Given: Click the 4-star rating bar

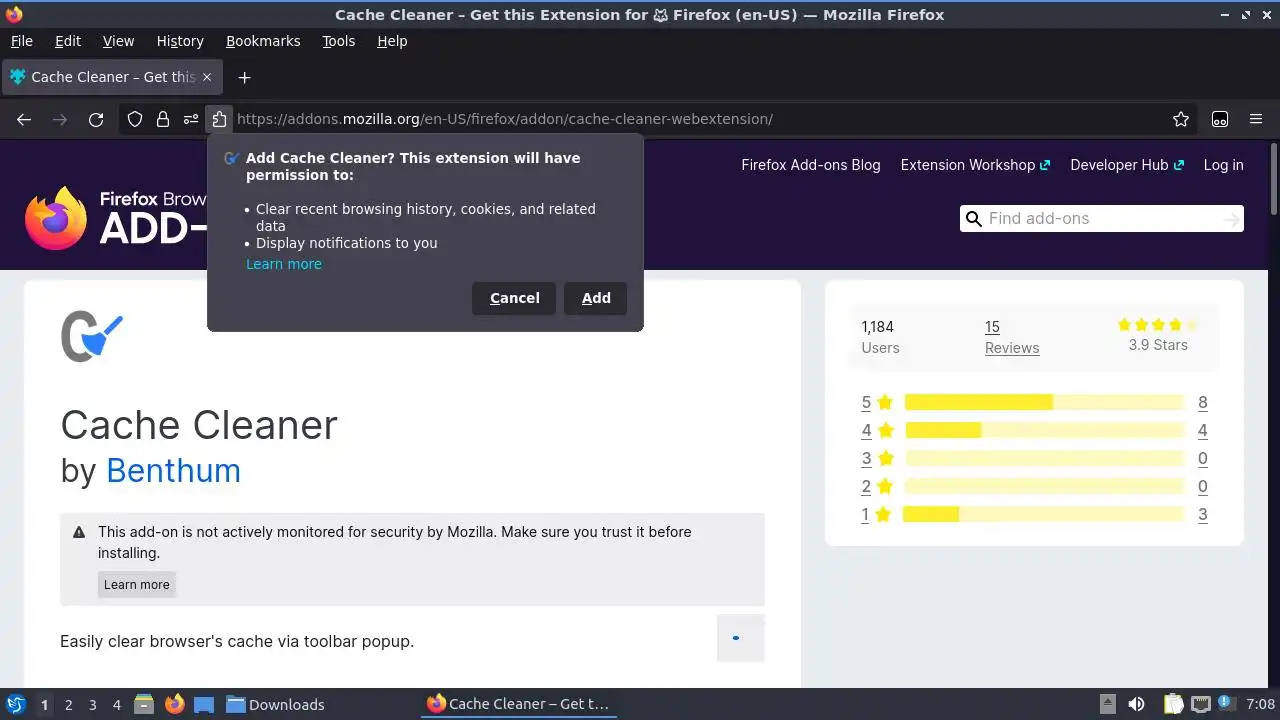Looking at the screenshot, I should point(1044,430).
